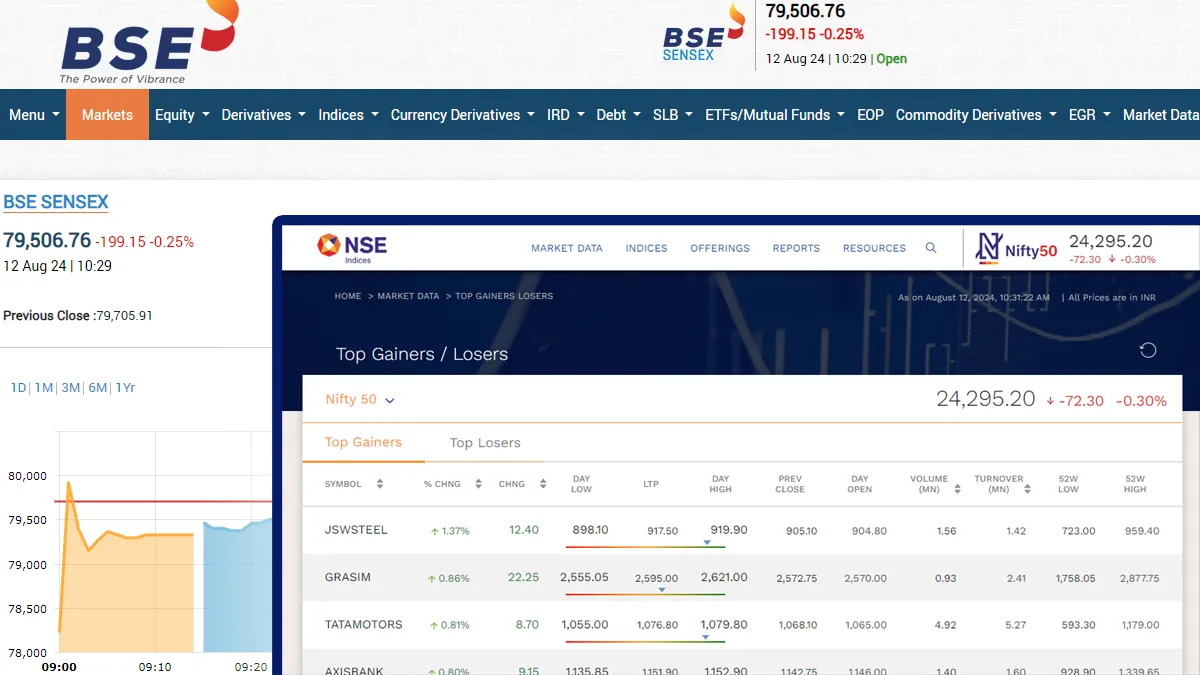The width and height of the screenshot is (1200, 675).
Task: Click the Previous Close value 79,705.91
Action: point(124,316)
